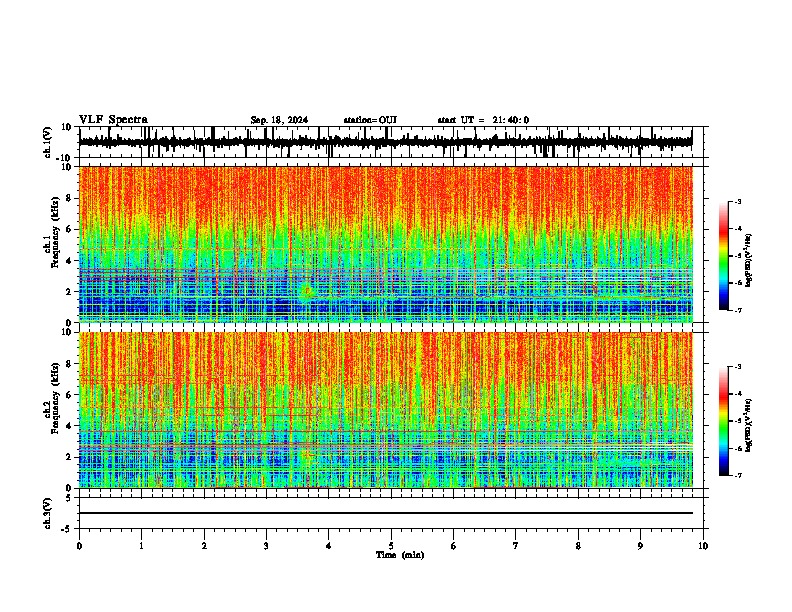Click the bright green burst near 2 kHz in the ch.1 spectrogram
The image size is (792, 612).
pyautogui.click(x=306, y=291)
